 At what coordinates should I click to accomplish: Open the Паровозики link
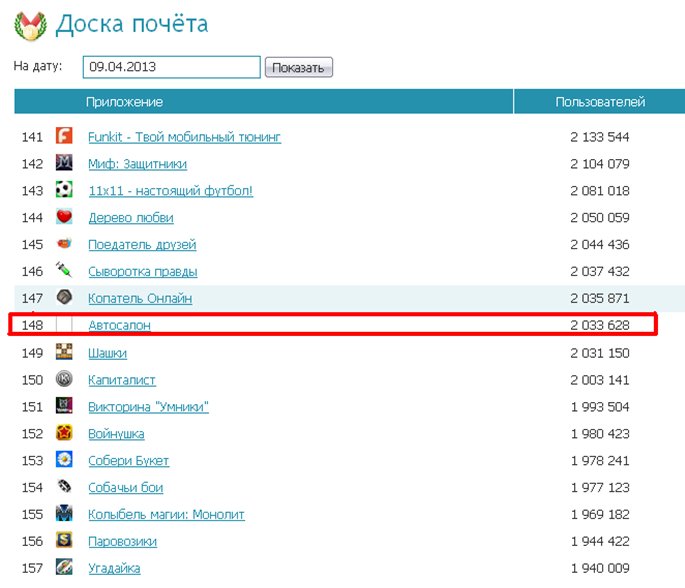[123, 542]
